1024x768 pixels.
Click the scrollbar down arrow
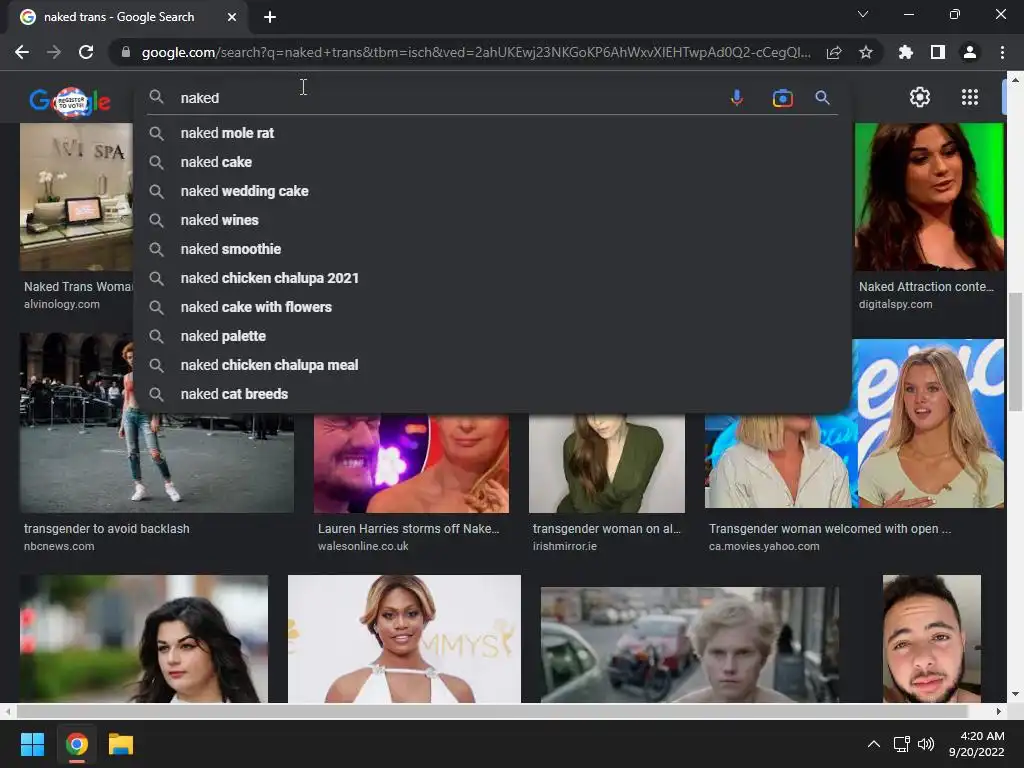(x=1015, y=695)
